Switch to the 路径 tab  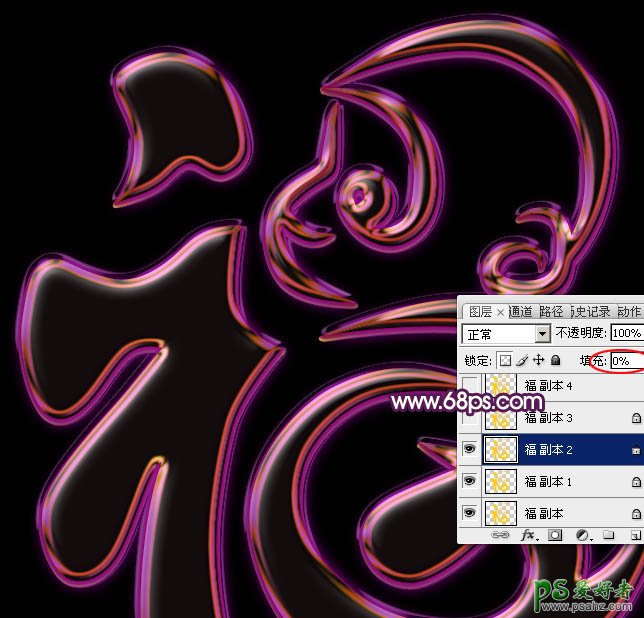[551, 312]
